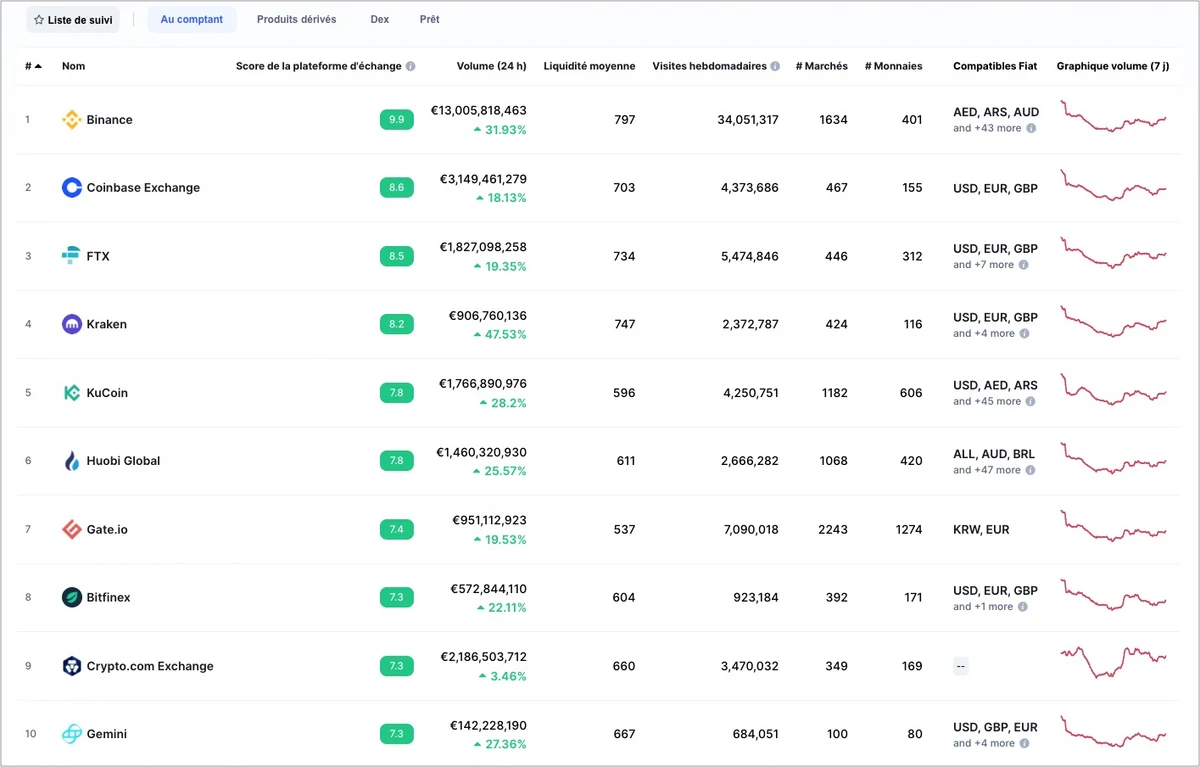Sort by # Marchés column
This screenshot has height=767, width=1200.
821,66
